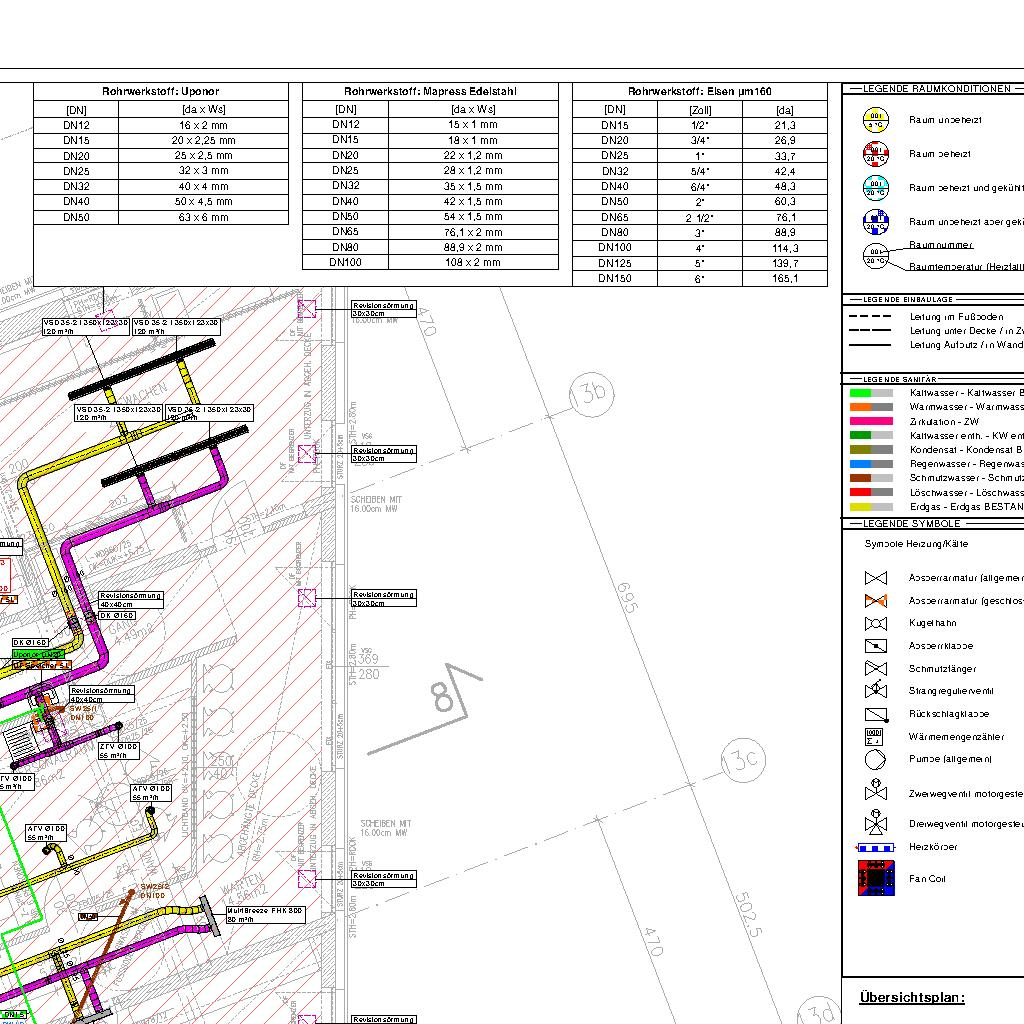
Task: Click the yellow 'Raum unbeheizt' room marker
Action: [x=876, y=120]
